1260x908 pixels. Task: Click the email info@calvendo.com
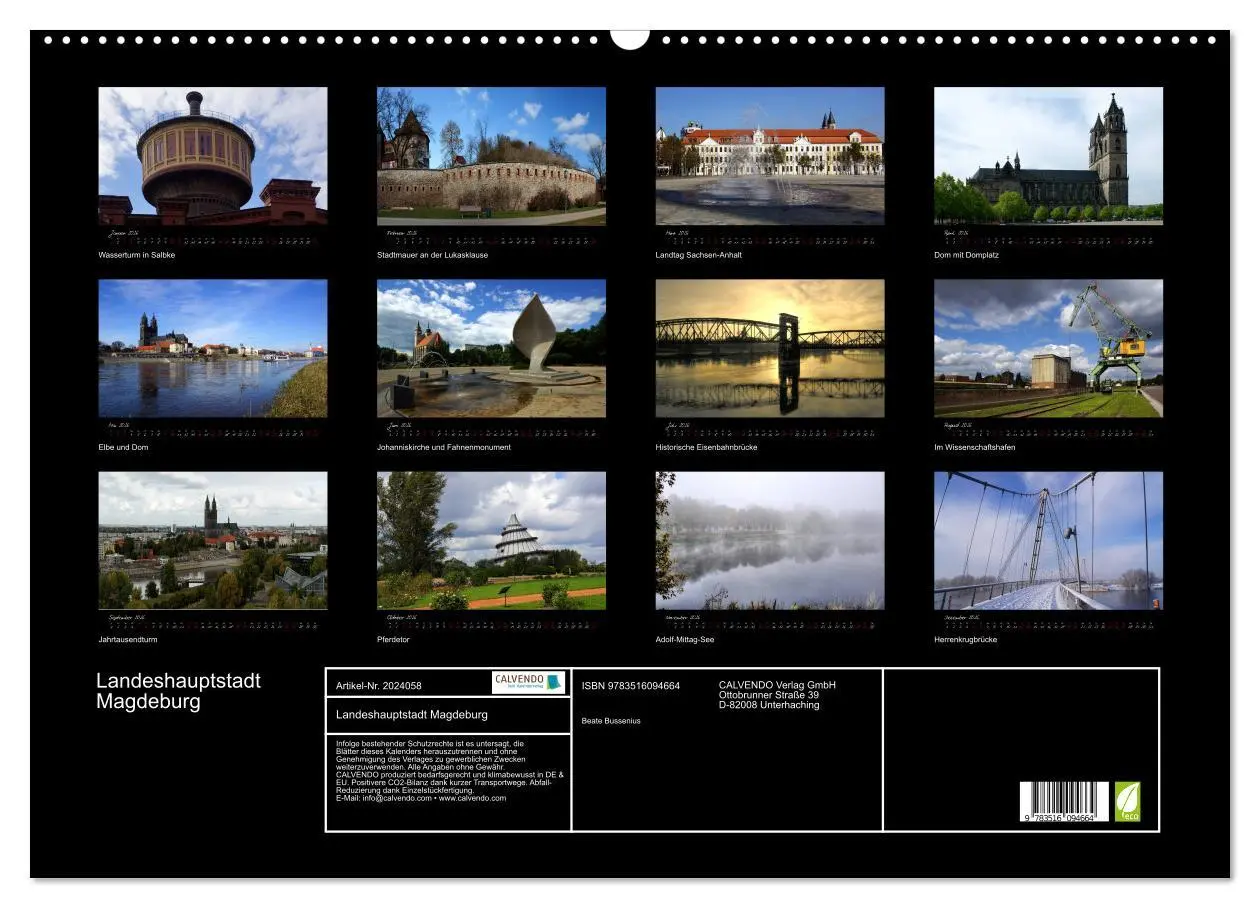pyautogui.click(x=397, y=798)
